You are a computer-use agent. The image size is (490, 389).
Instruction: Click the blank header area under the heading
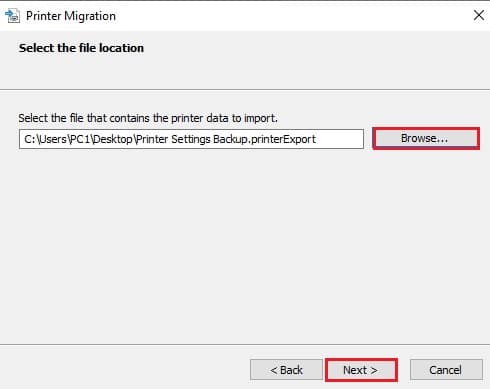245,72
